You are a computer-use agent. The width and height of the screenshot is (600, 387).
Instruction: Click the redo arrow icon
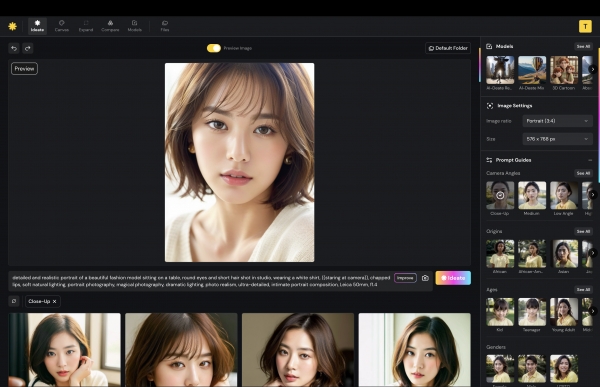[28, 48]
